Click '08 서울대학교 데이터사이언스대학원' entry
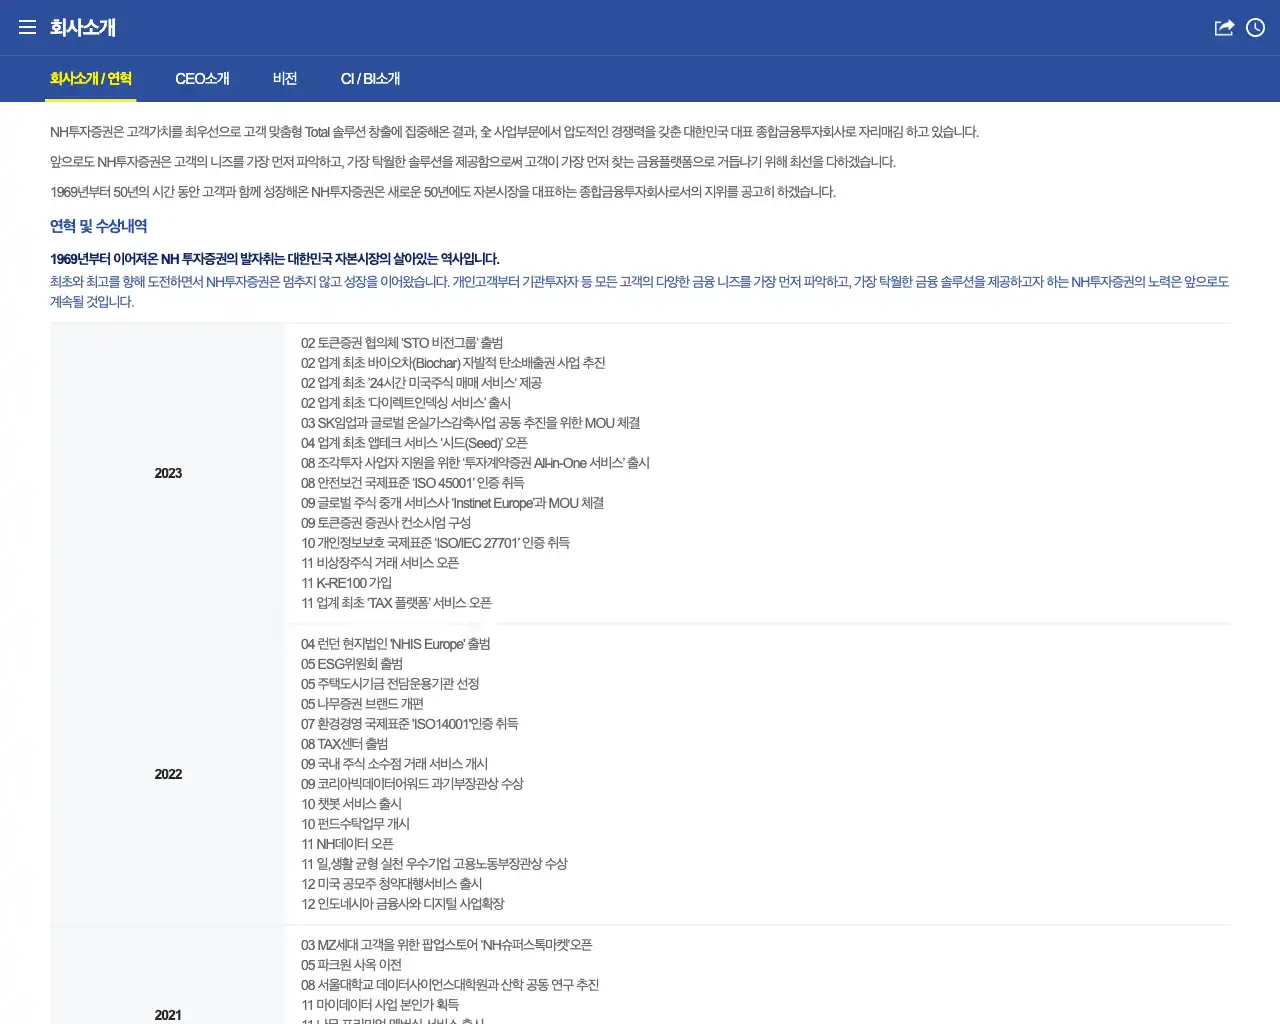The image size is (1280, 1024). click(450, 985)
